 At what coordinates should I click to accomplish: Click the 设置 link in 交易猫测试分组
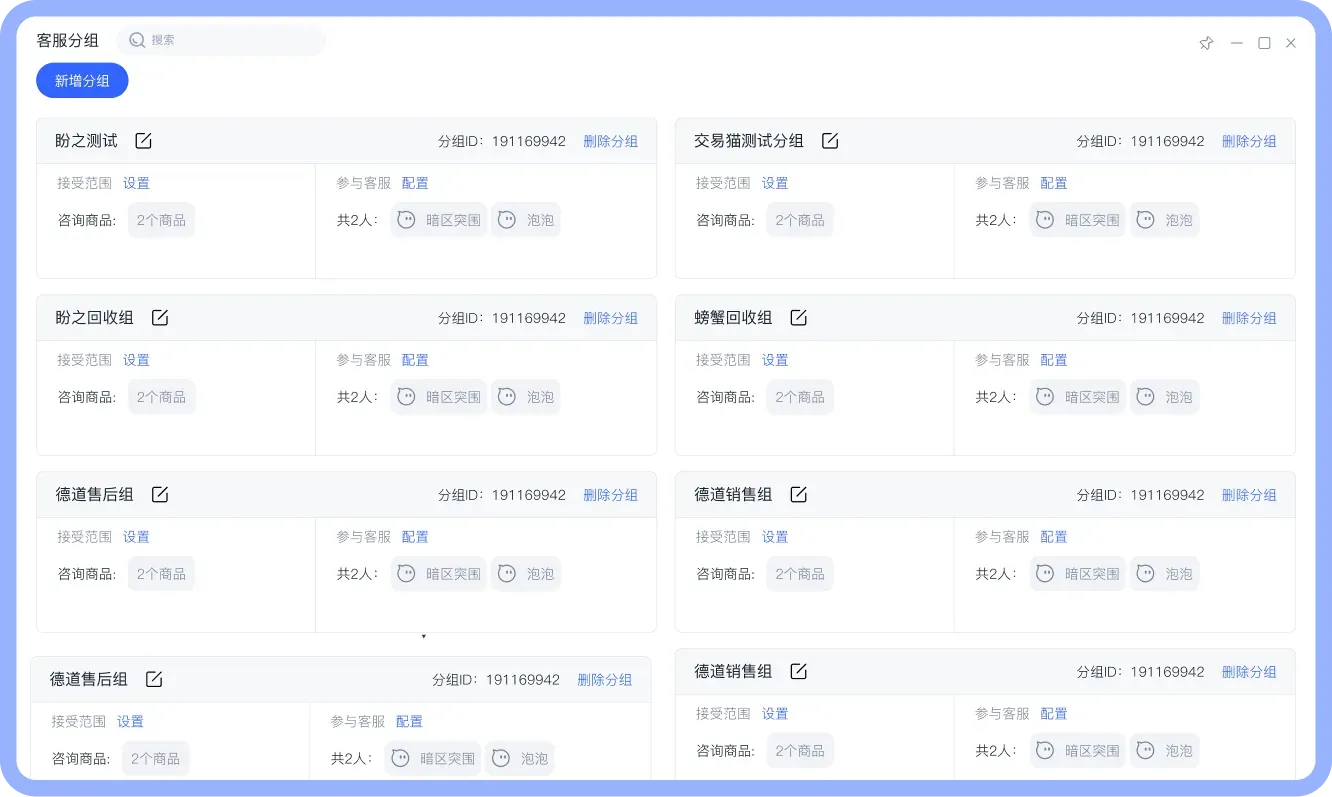coord(775,183)
